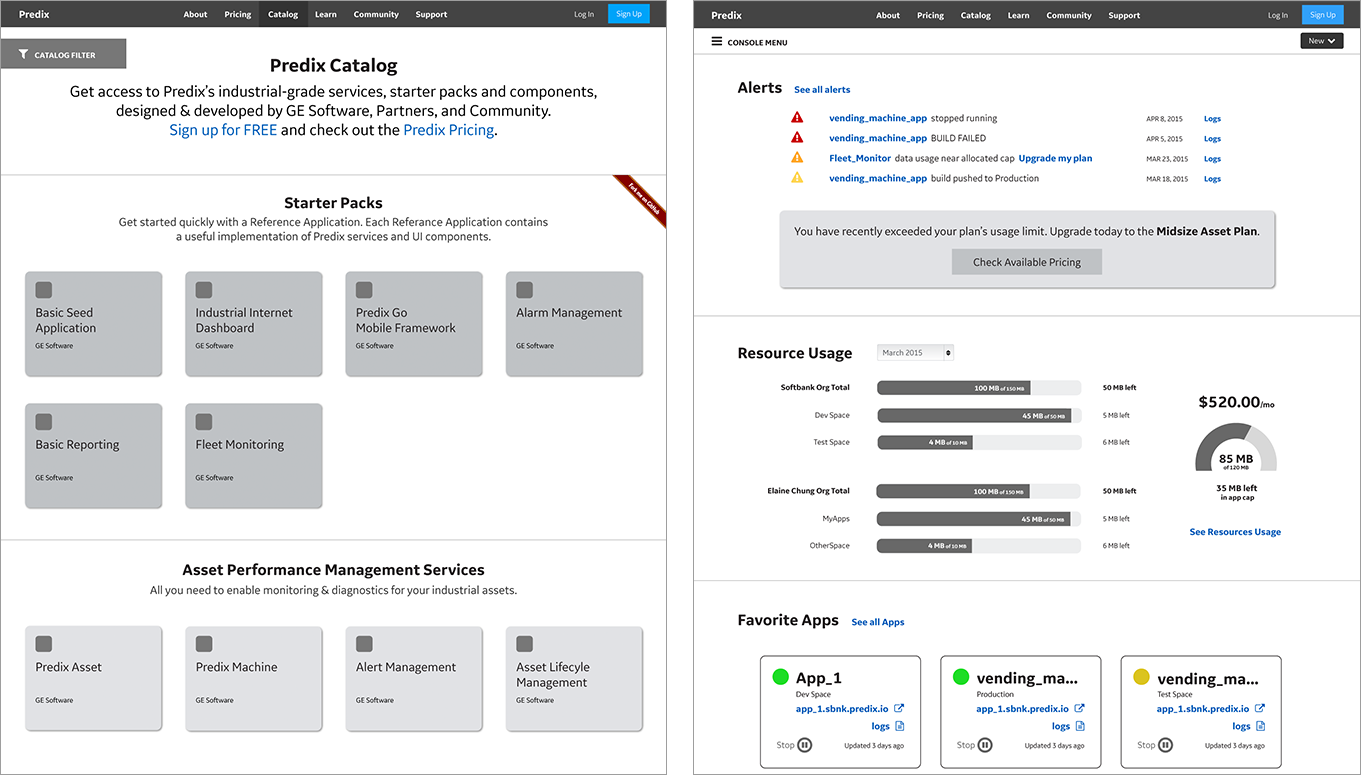Screen dimensions: 1363x778
Task: Select orange warning icon beside Fleet_Monitor alert
Action: 797,158
